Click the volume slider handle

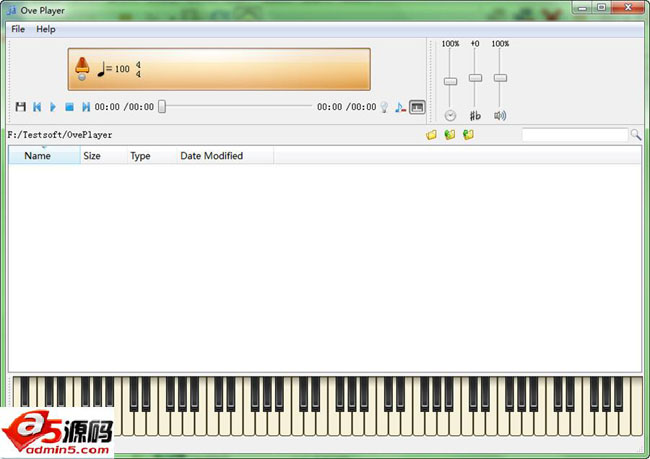(x=500, y=78)
